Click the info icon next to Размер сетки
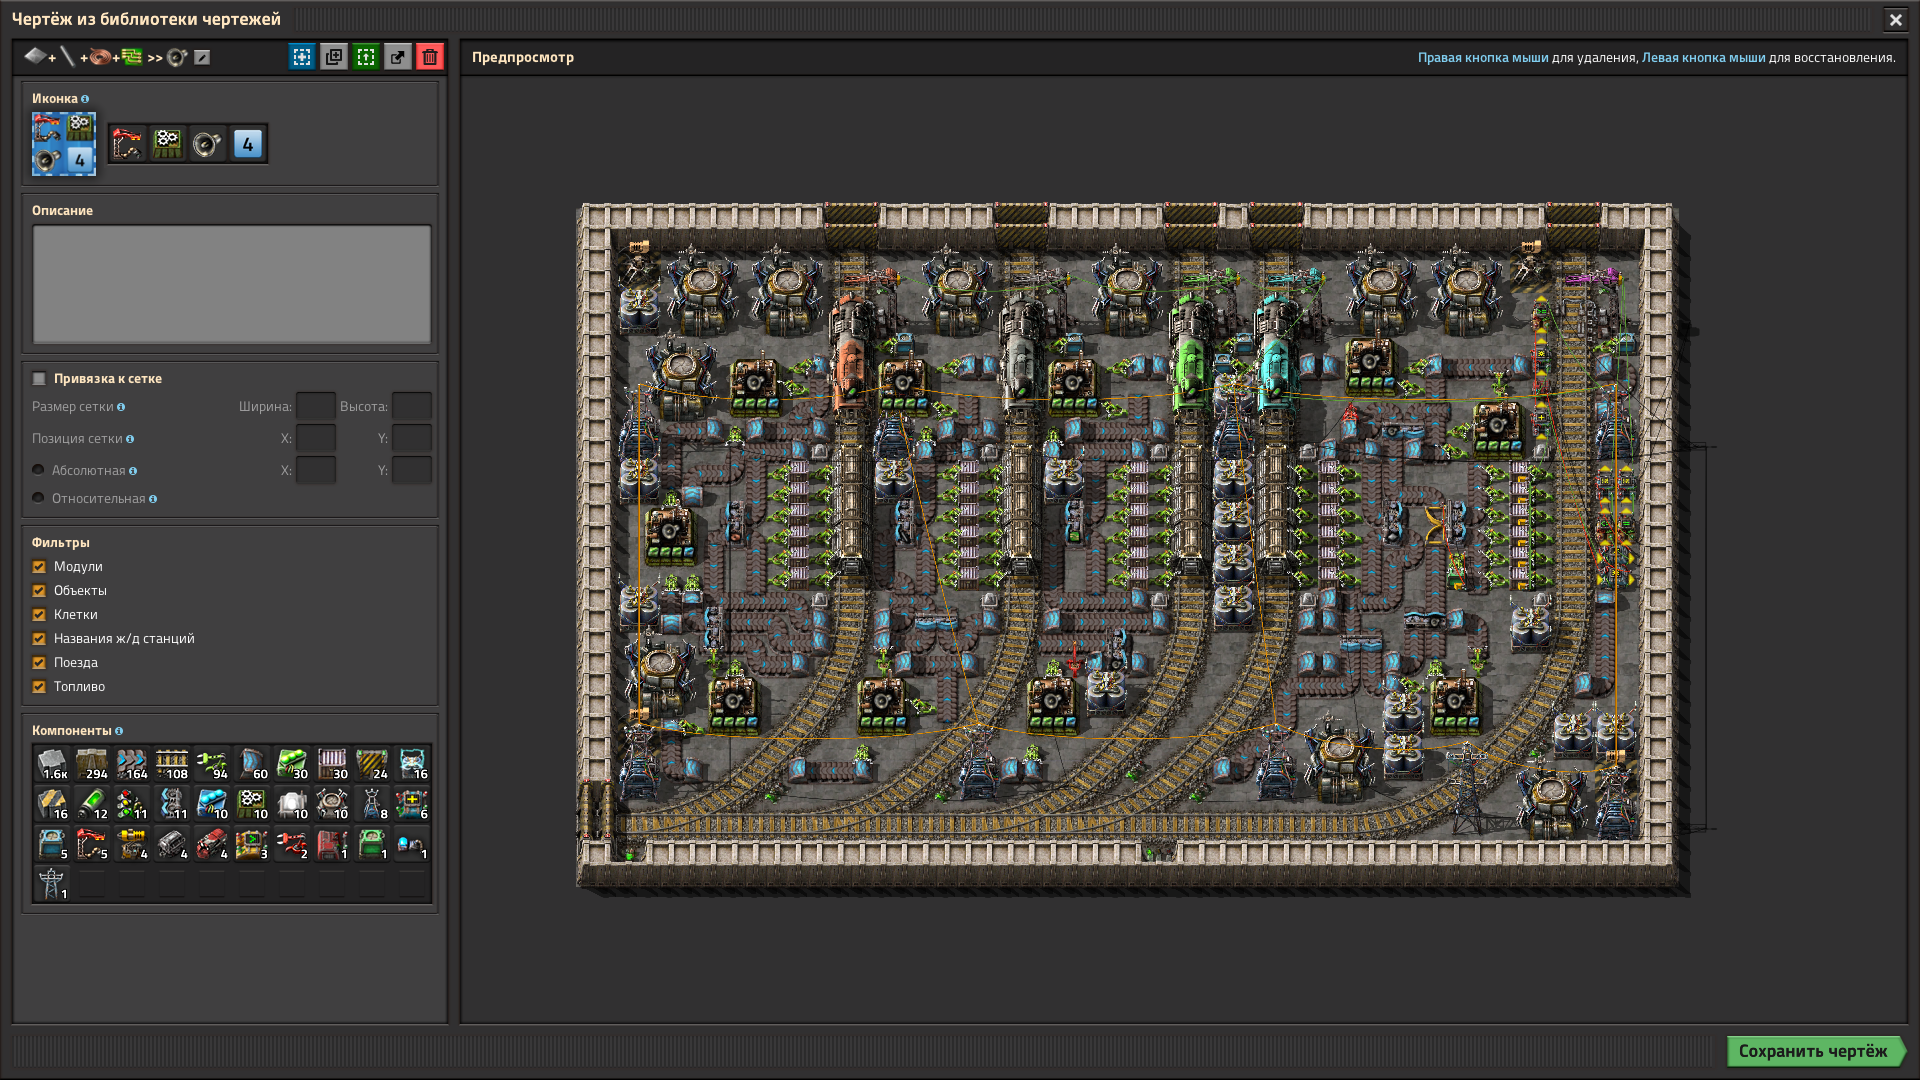This screenshot has width=1920, height=1080. (121, 407)
